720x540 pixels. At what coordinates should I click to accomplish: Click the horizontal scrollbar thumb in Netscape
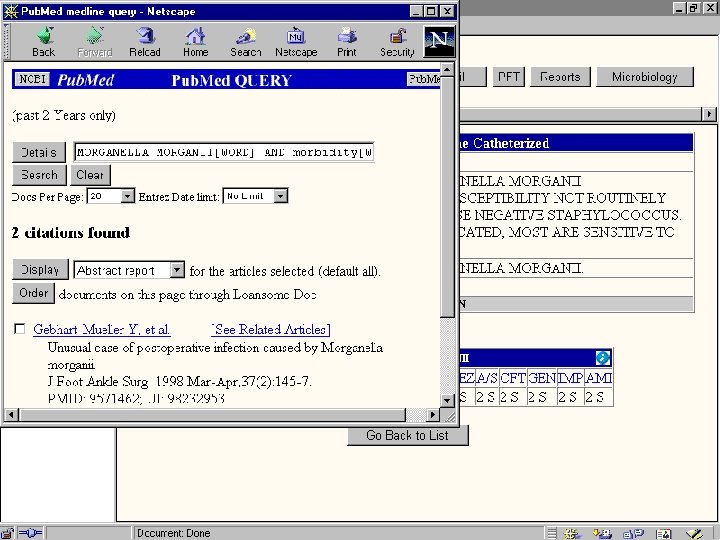click(212, 415)
